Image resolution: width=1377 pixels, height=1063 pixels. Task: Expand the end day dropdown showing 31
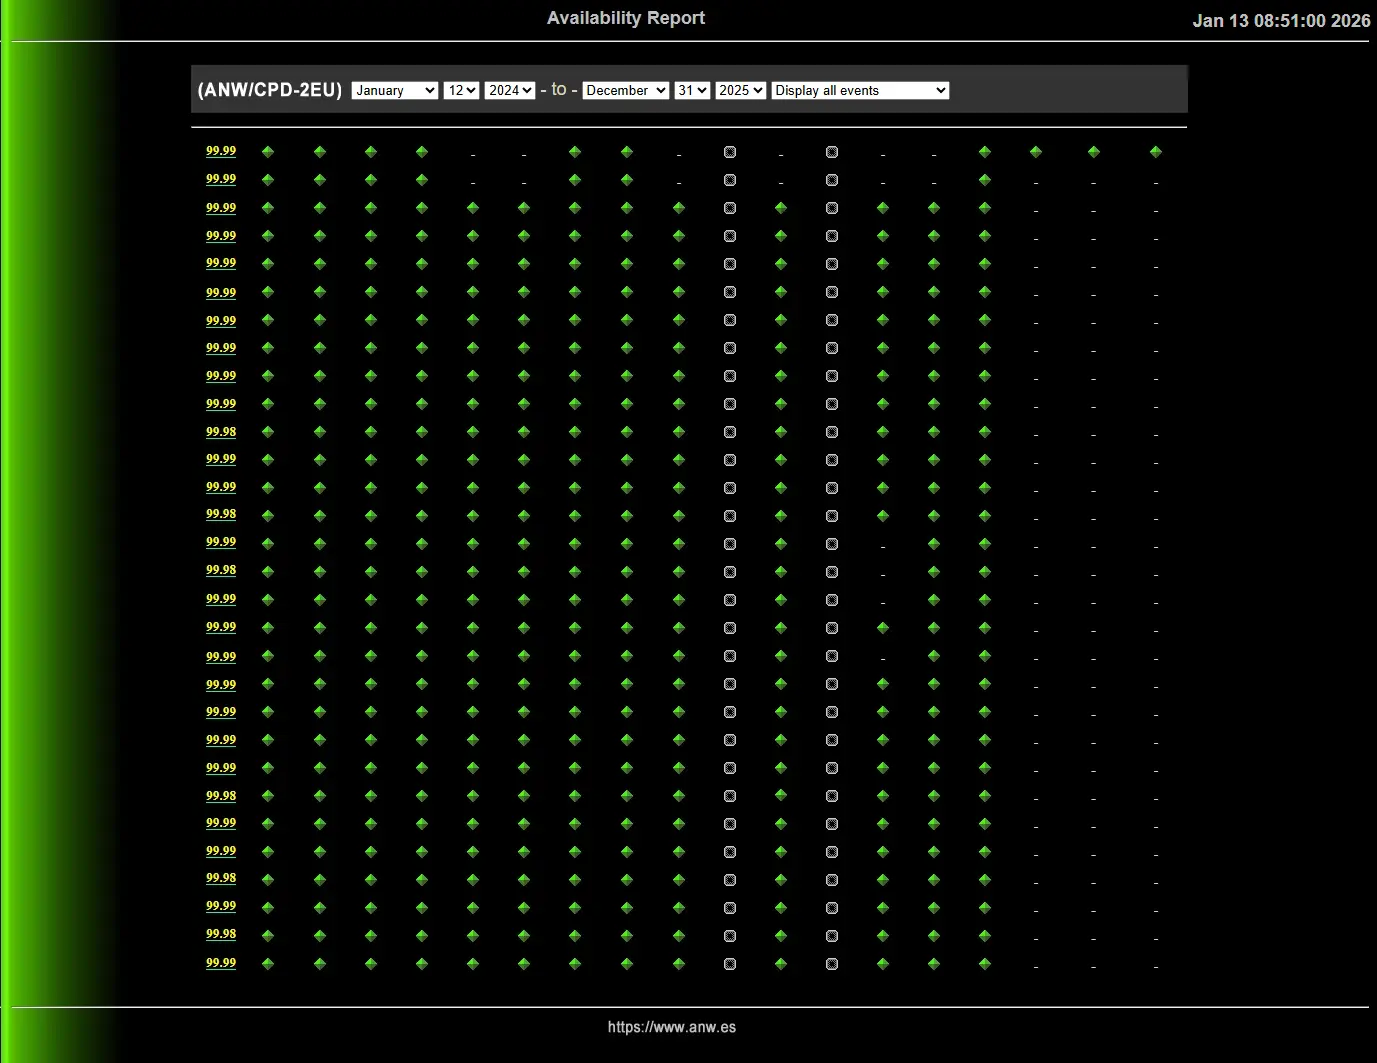(x=692, y=90)
